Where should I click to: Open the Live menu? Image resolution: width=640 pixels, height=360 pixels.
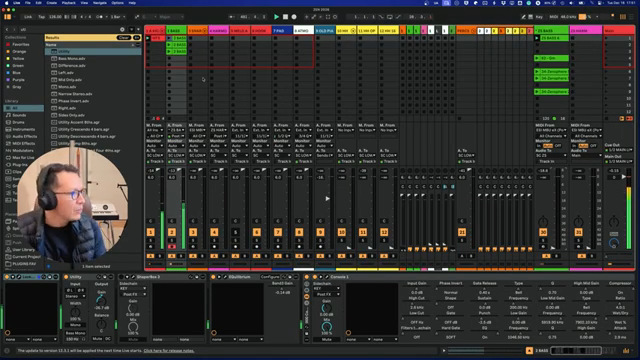16,2
